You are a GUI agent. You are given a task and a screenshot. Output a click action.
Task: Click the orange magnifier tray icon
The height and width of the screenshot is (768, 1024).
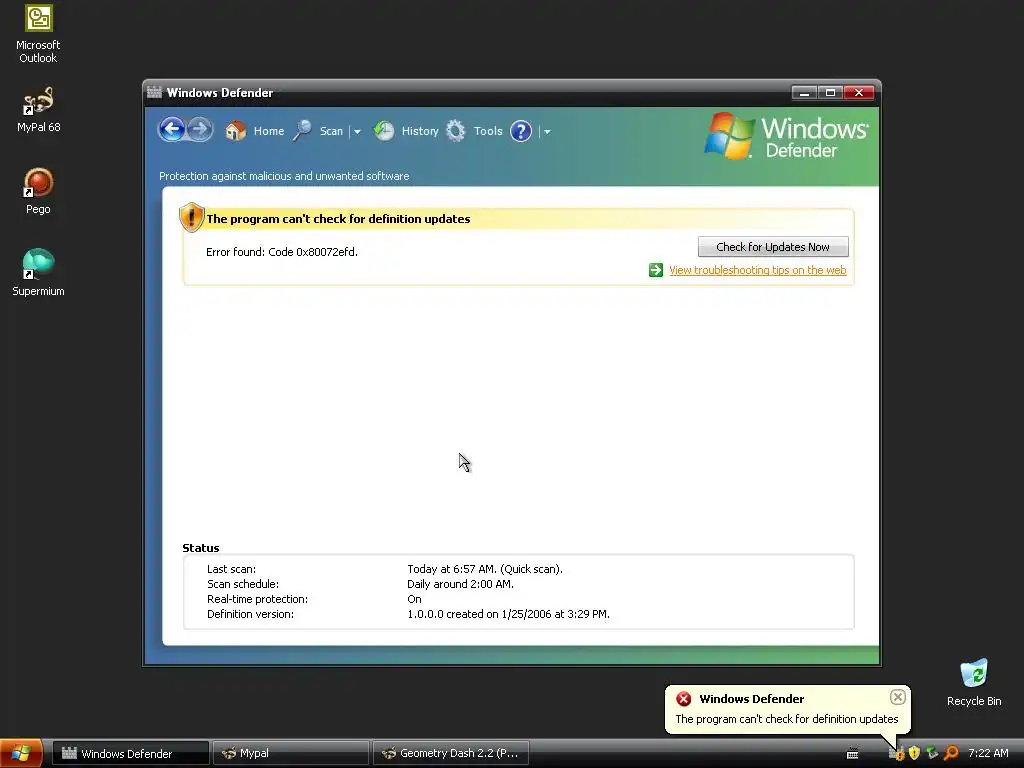(952, 753)
